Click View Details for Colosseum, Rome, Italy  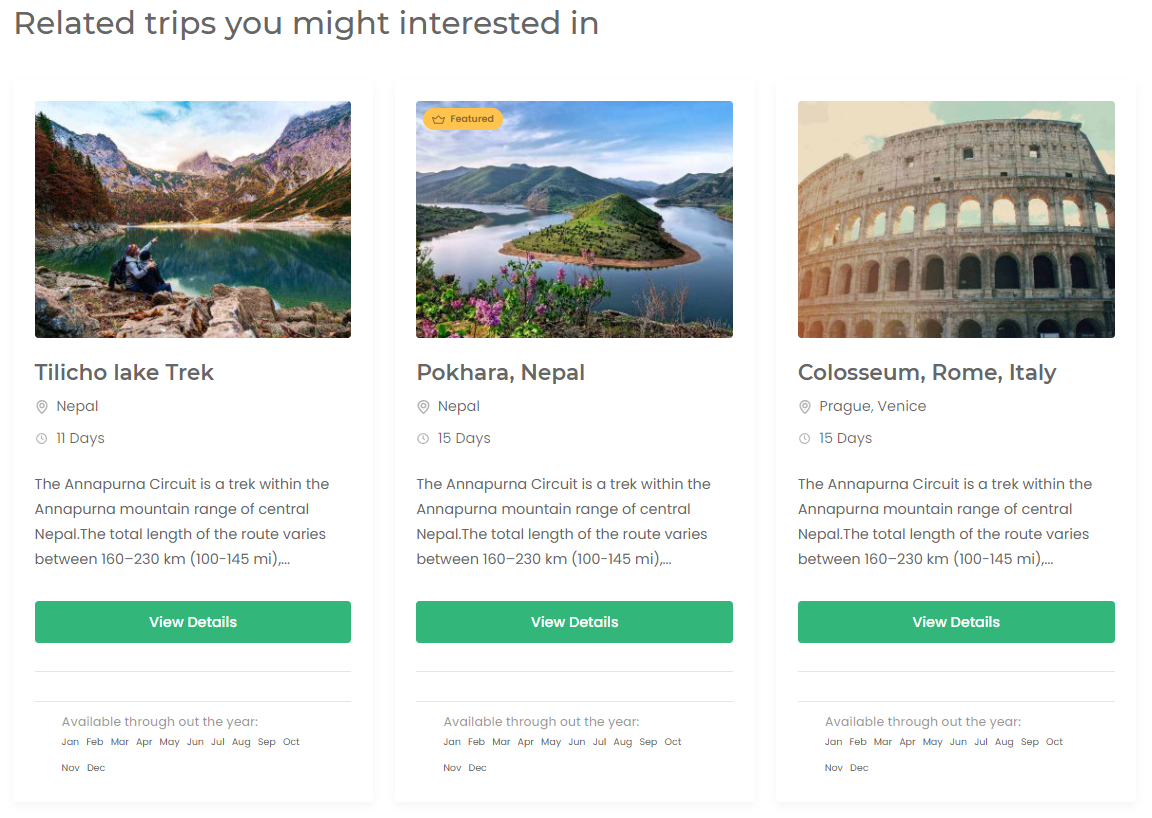956,621
